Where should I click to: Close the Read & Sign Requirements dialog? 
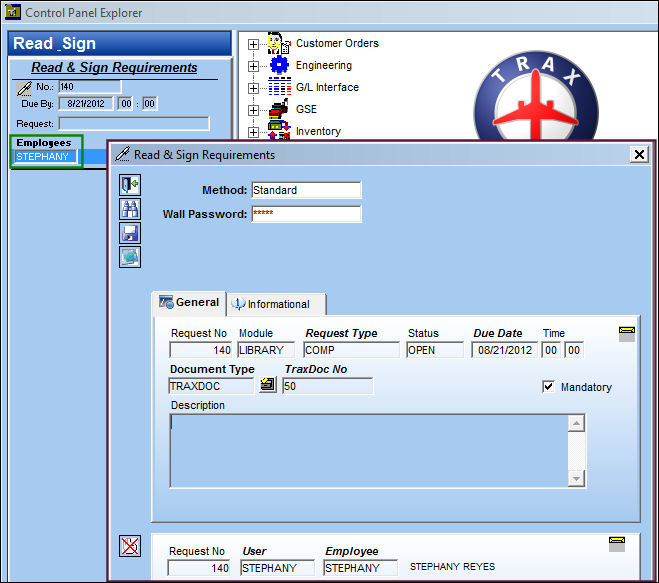(639, 154)
